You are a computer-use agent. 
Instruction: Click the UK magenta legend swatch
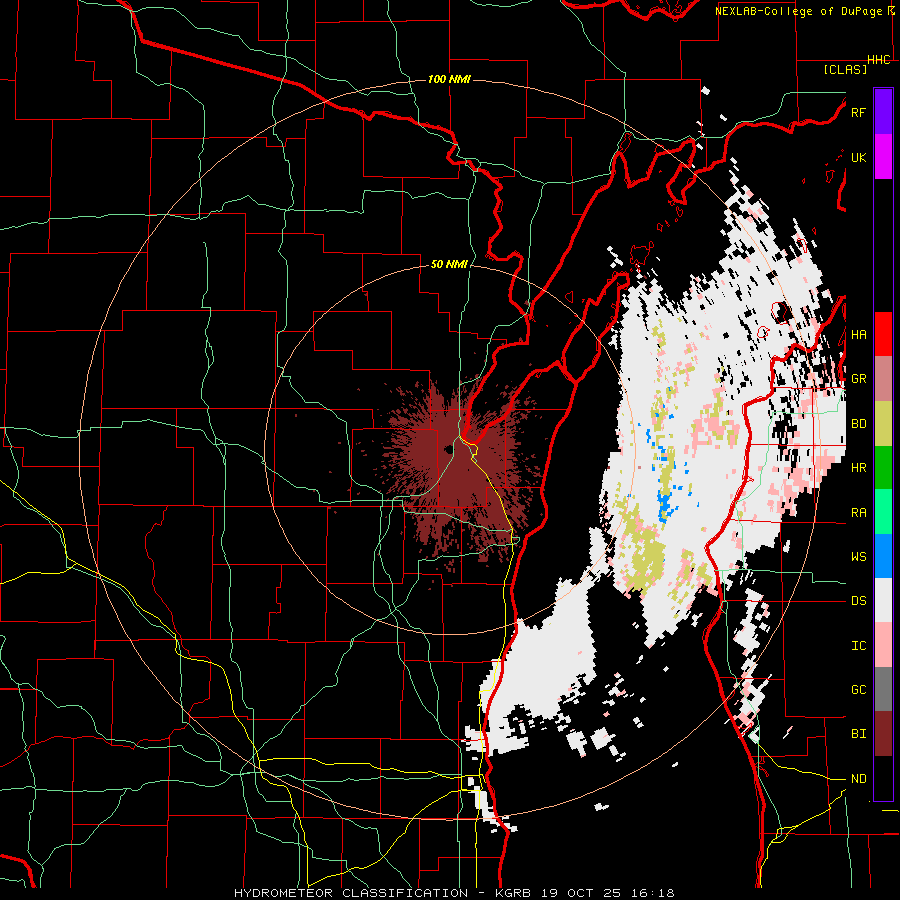tap(883, 157)
